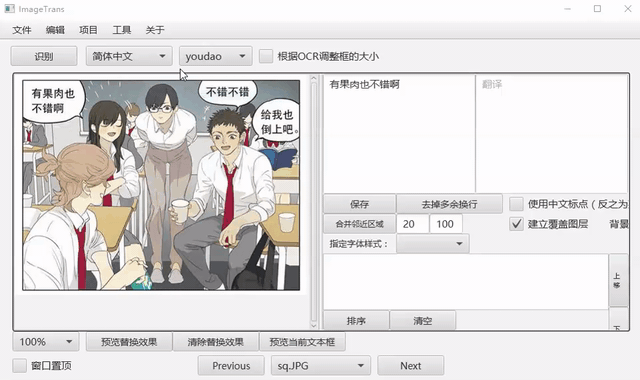
Task: Click the image panel scroll up arrow
Action: (x=313, y=78)
